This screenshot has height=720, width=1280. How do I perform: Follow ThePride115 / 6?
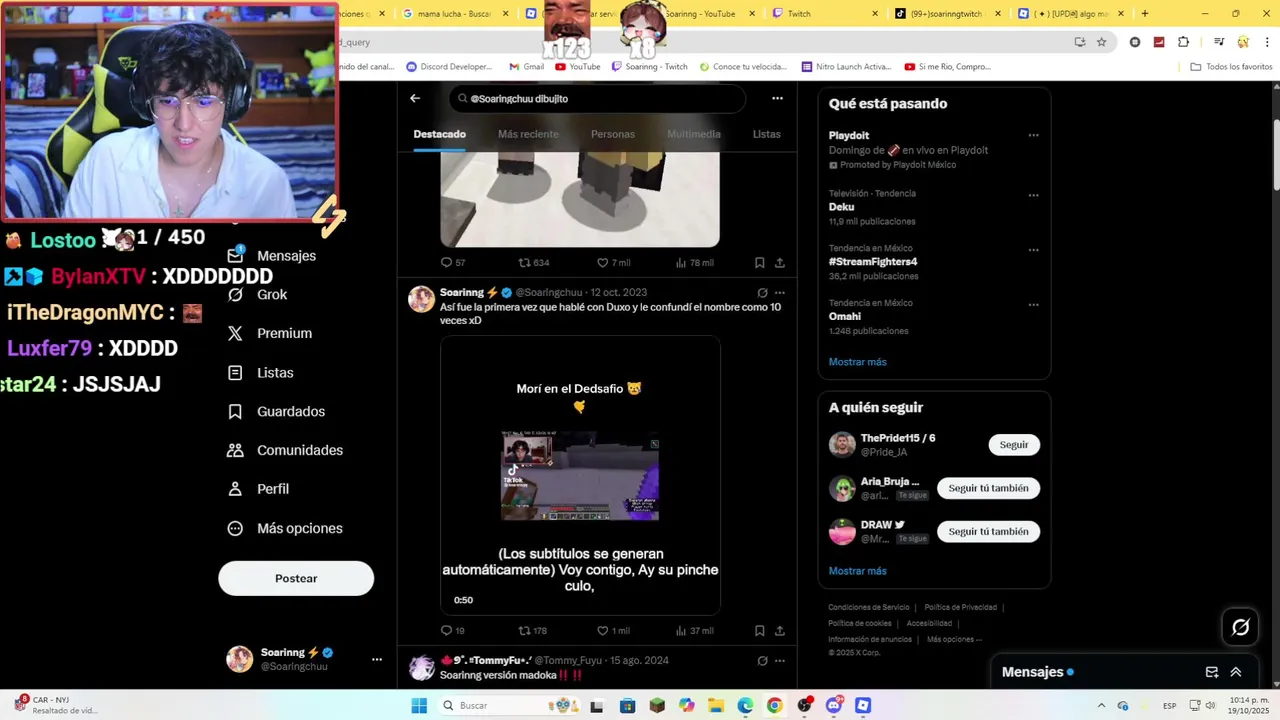(1014, 445)
